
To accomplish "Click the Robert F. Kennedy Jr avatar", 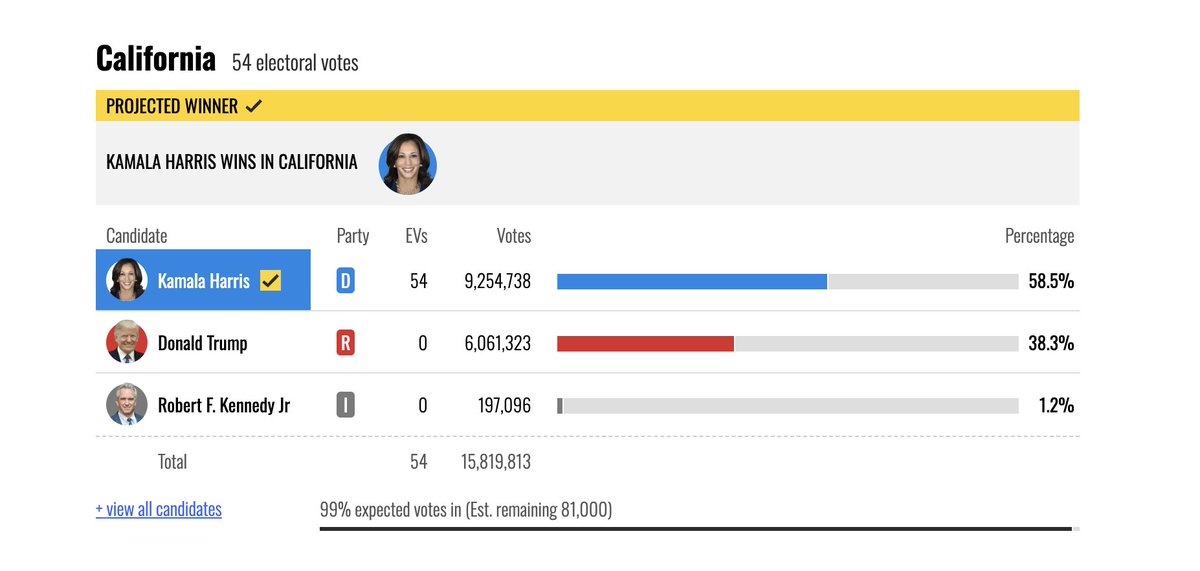I will click(127, 405).
